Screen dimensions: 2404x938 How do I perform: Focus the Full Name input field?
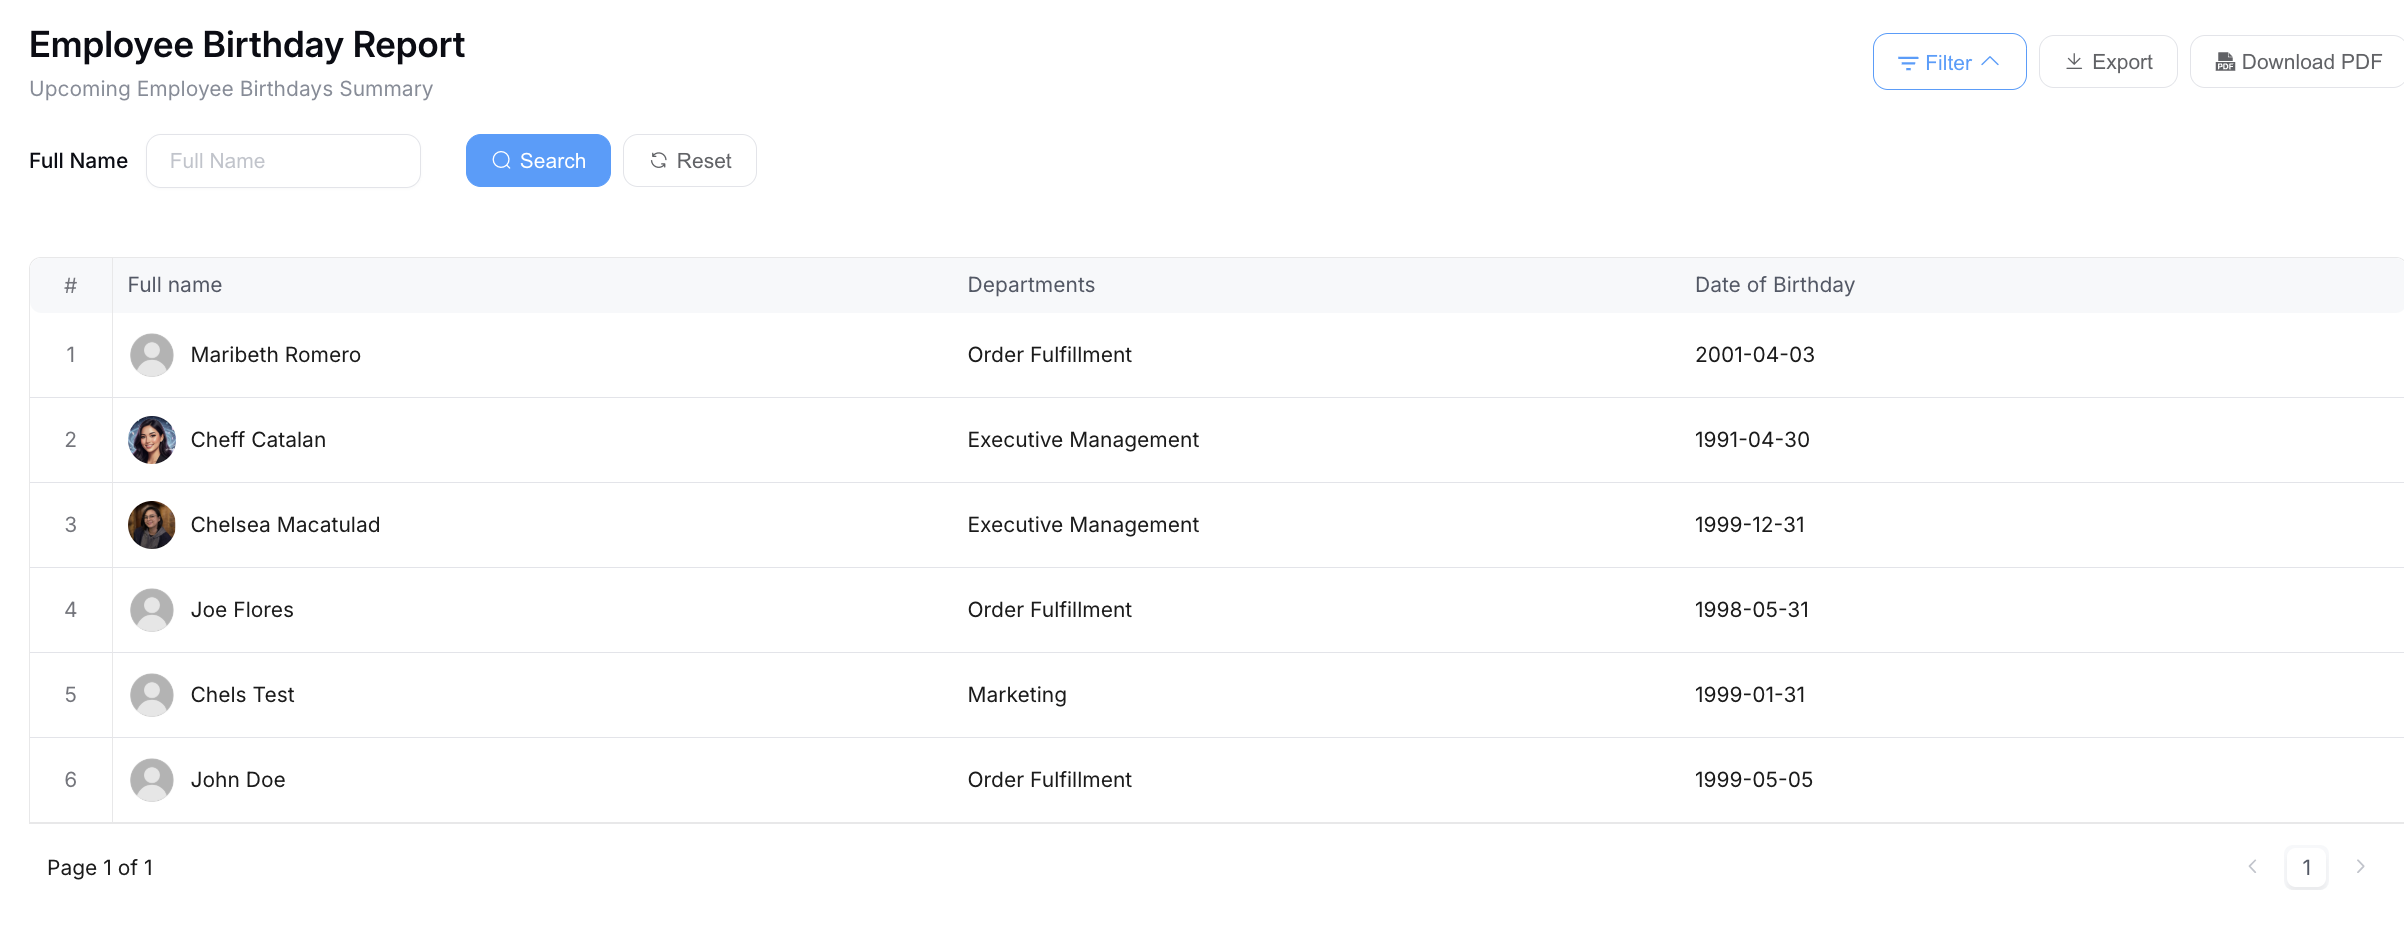click(283, 161)
